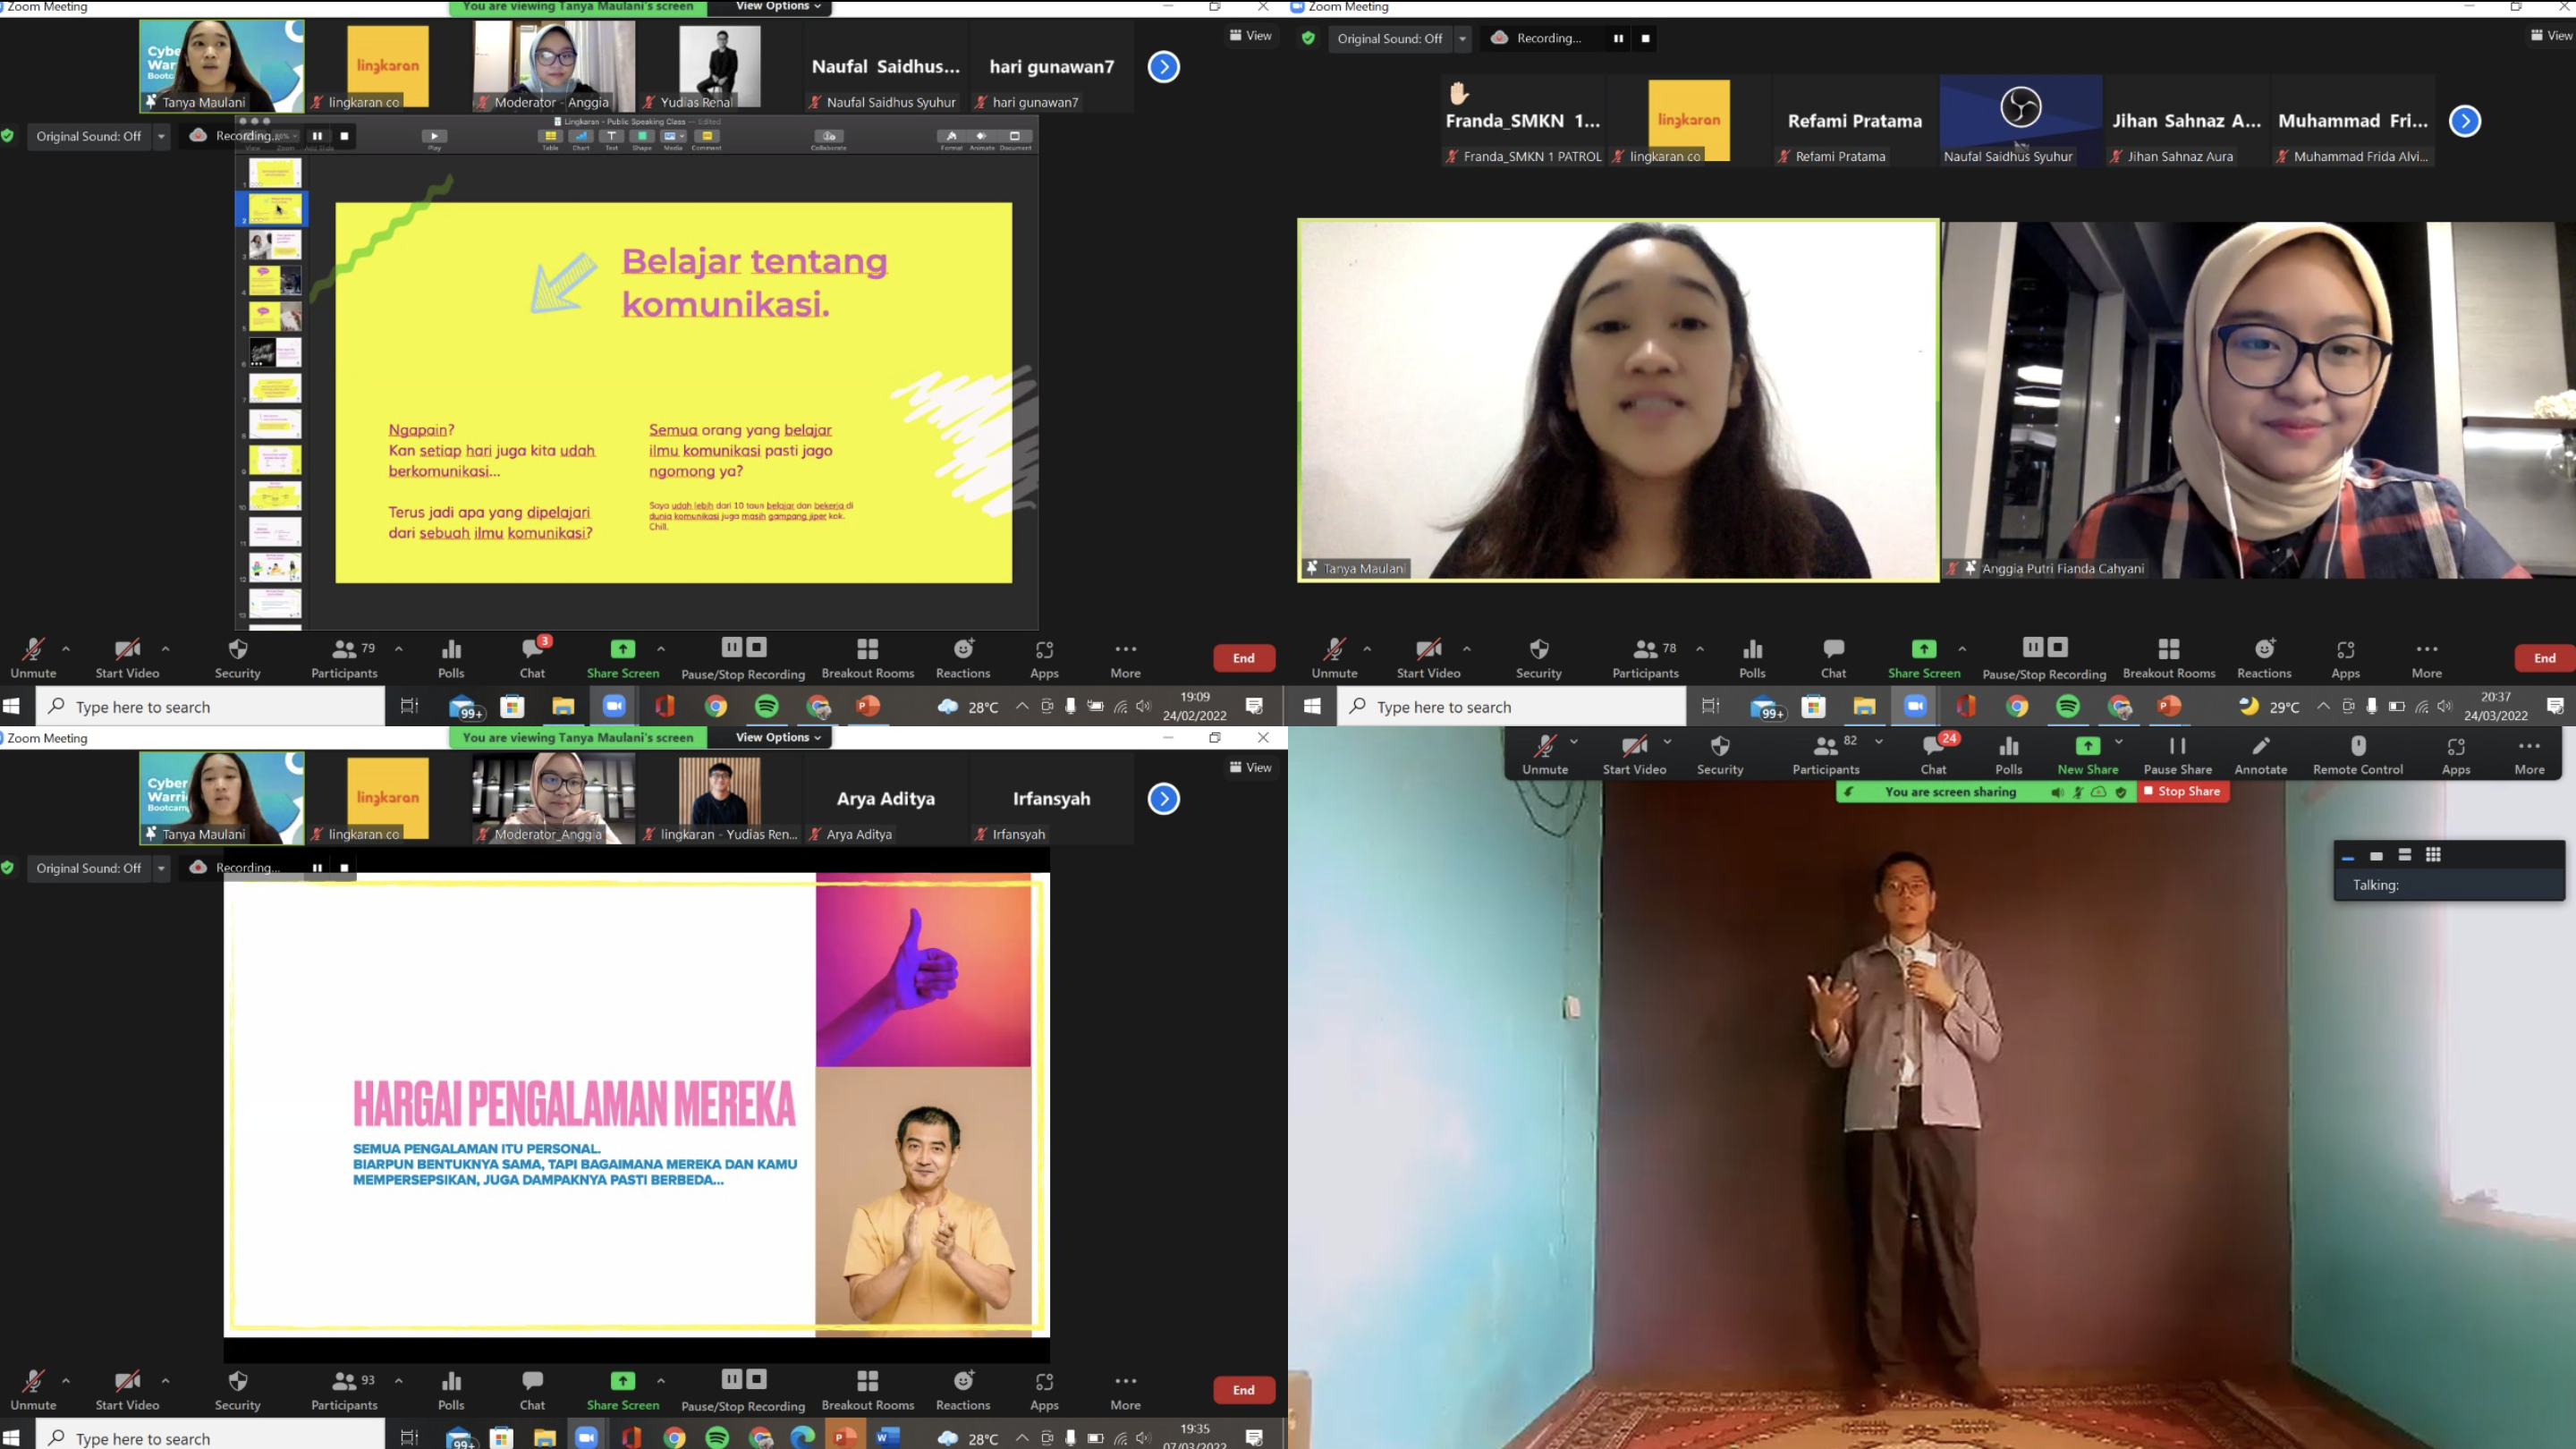
Task: Switch to grid layout in Talking panel
Action: (2433, 854)
